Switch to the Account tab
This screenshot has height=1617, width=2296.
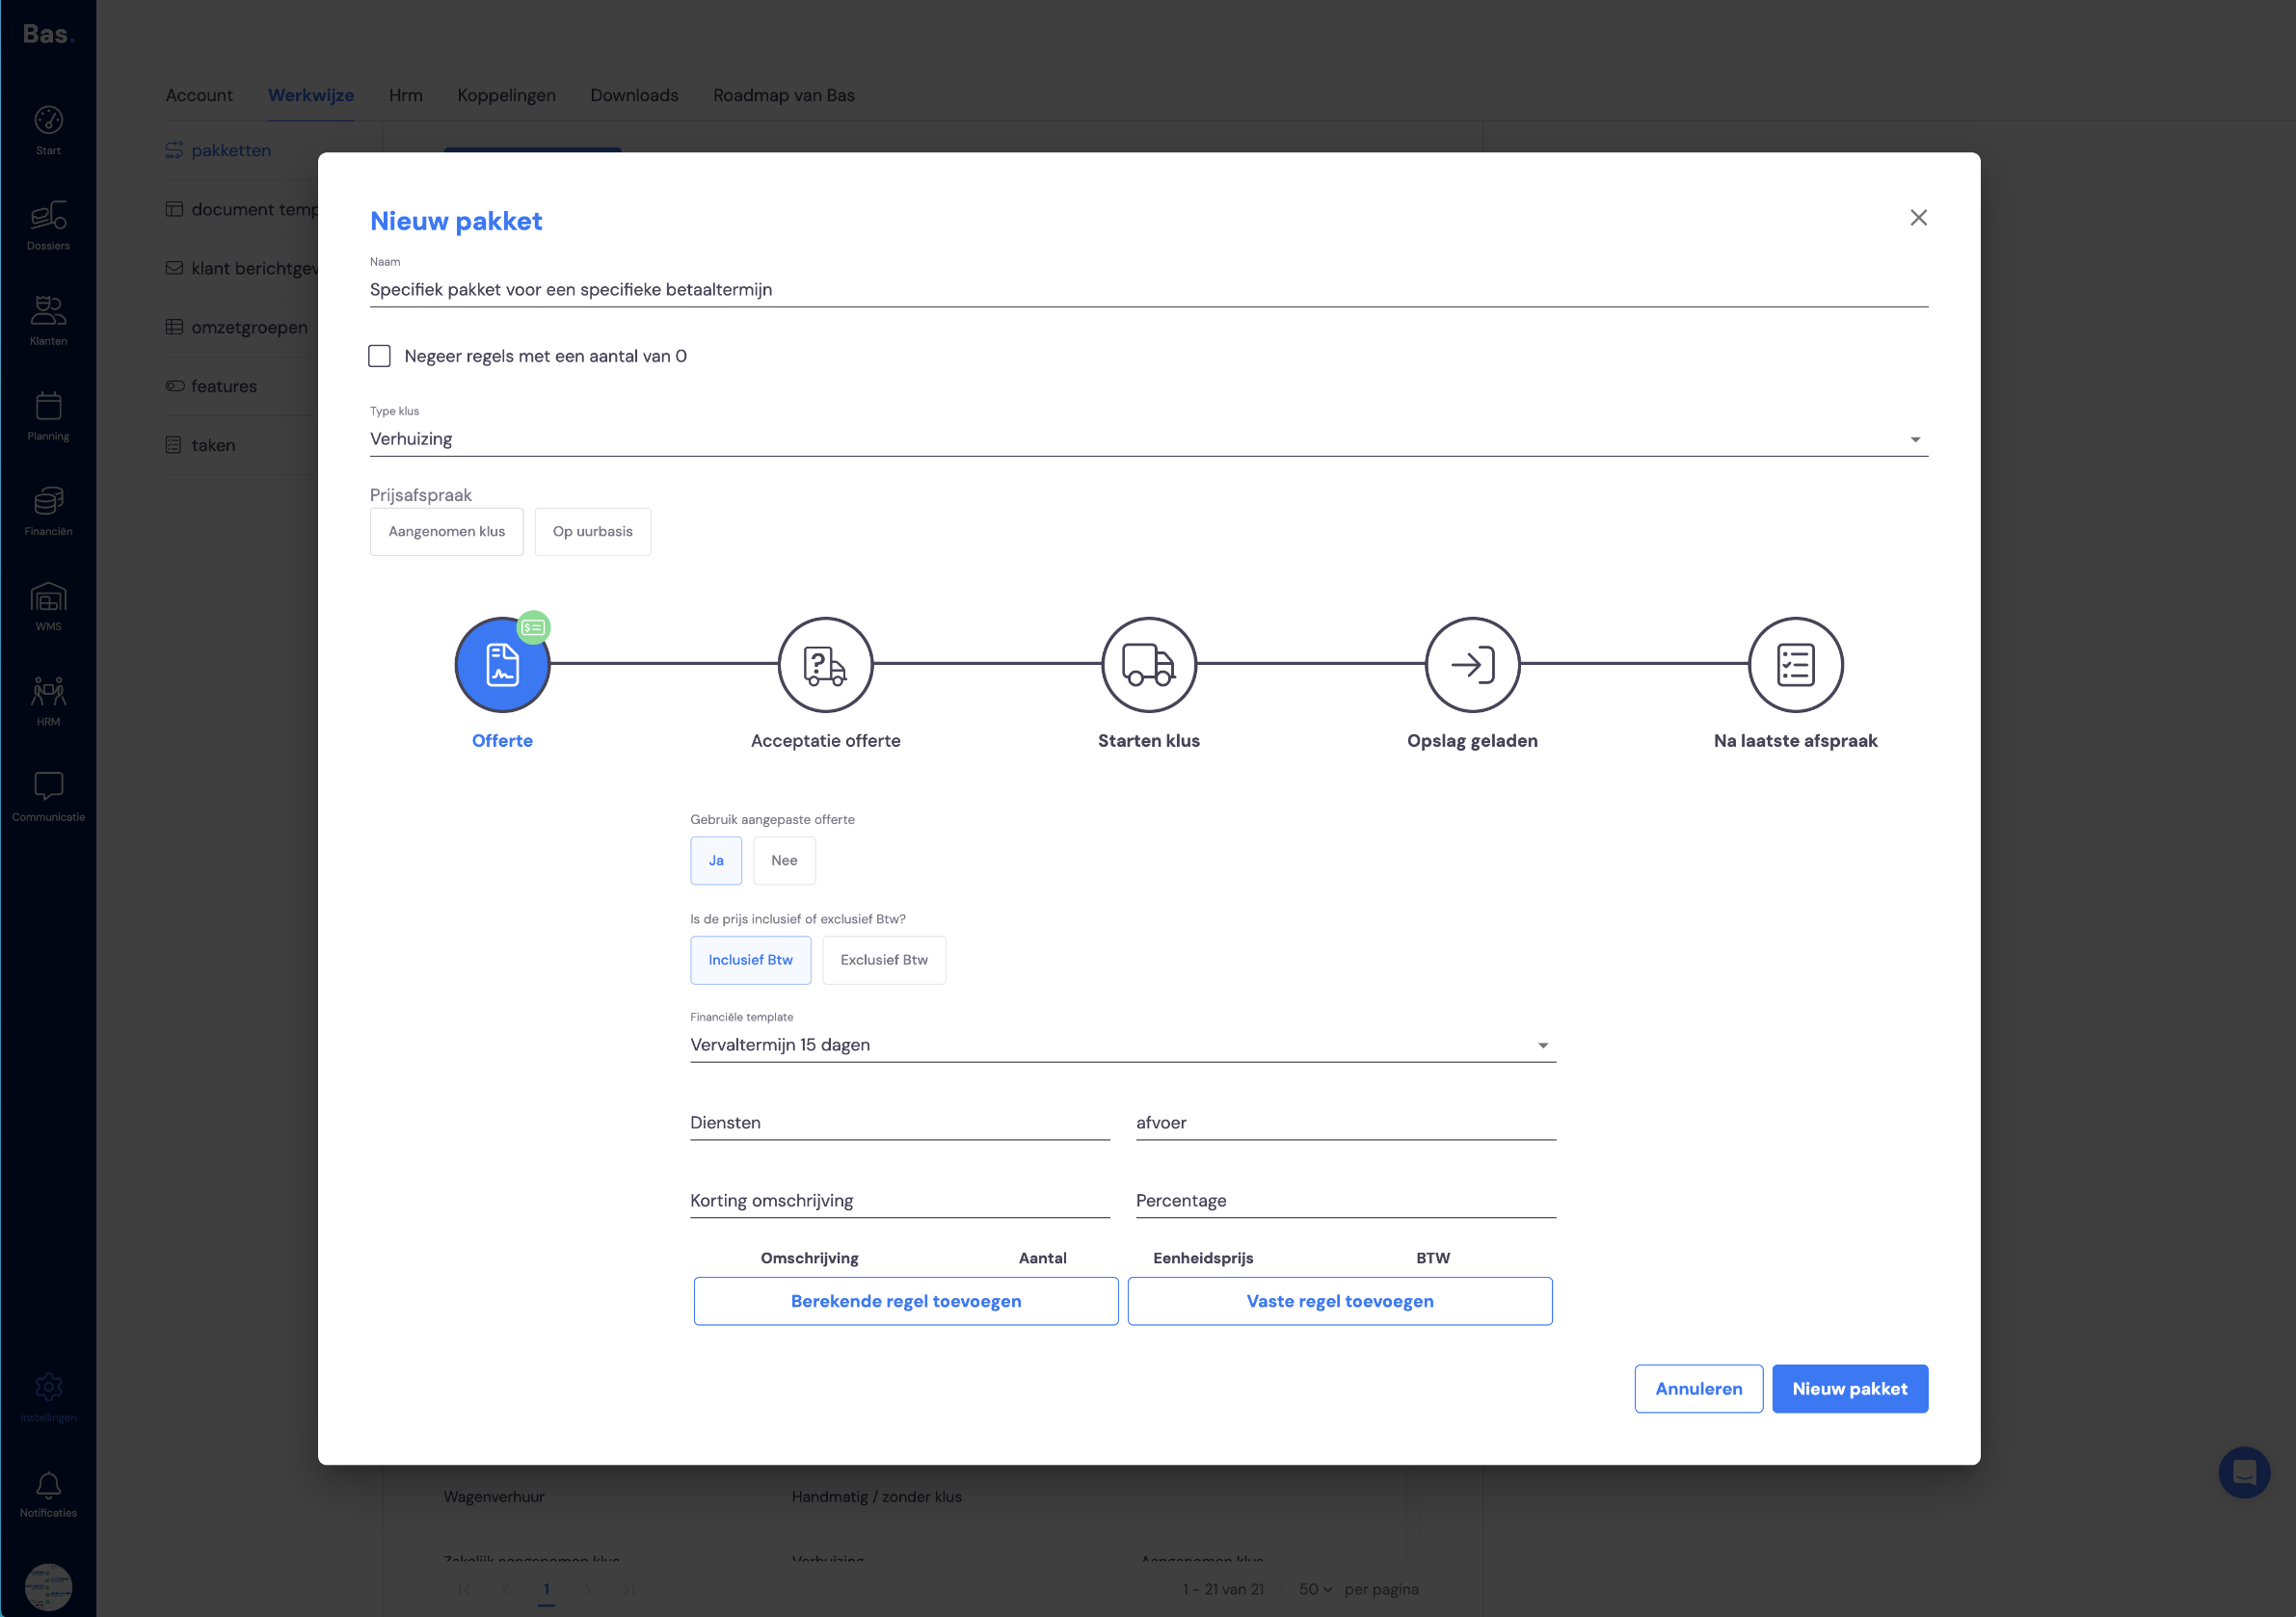point(199,95)
